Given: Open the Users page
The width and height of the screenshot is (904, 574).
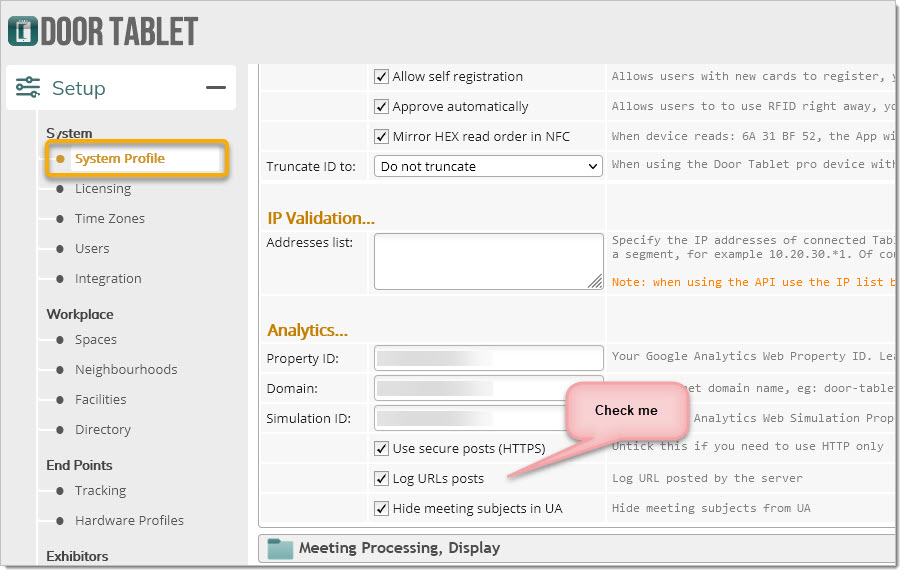Looking at the screenshot, I should pos(92,249).
